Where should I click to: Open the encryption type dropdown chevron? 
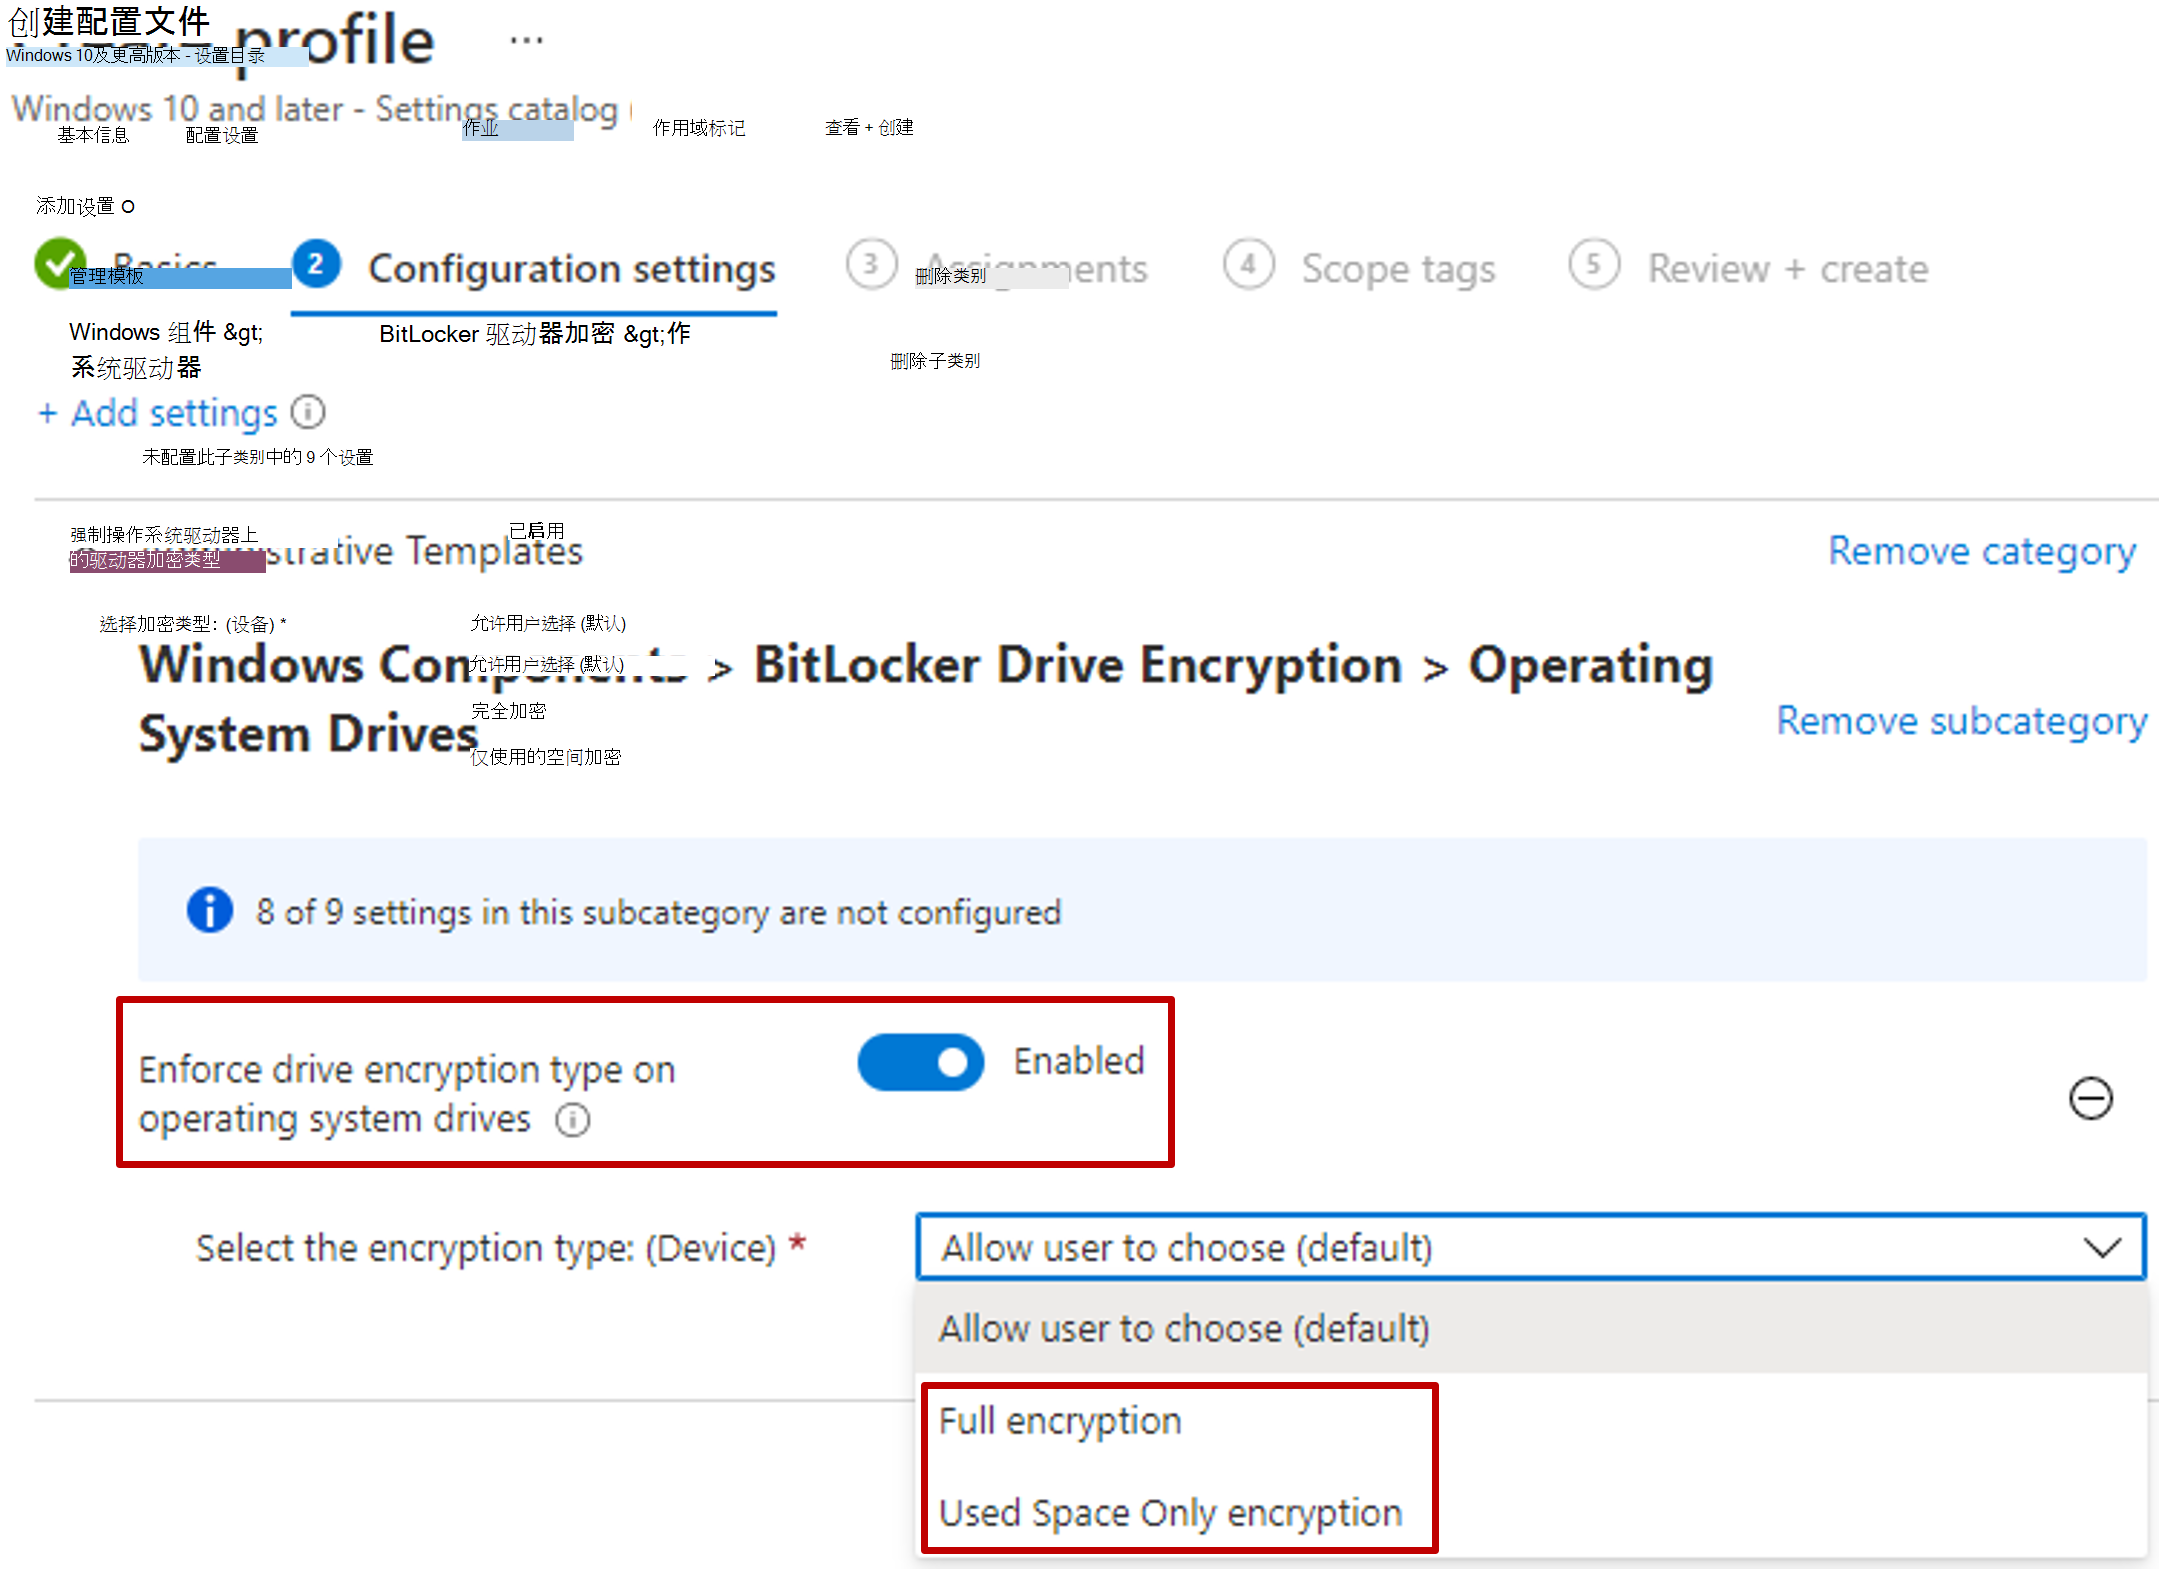click(x=2102, y=1247)
